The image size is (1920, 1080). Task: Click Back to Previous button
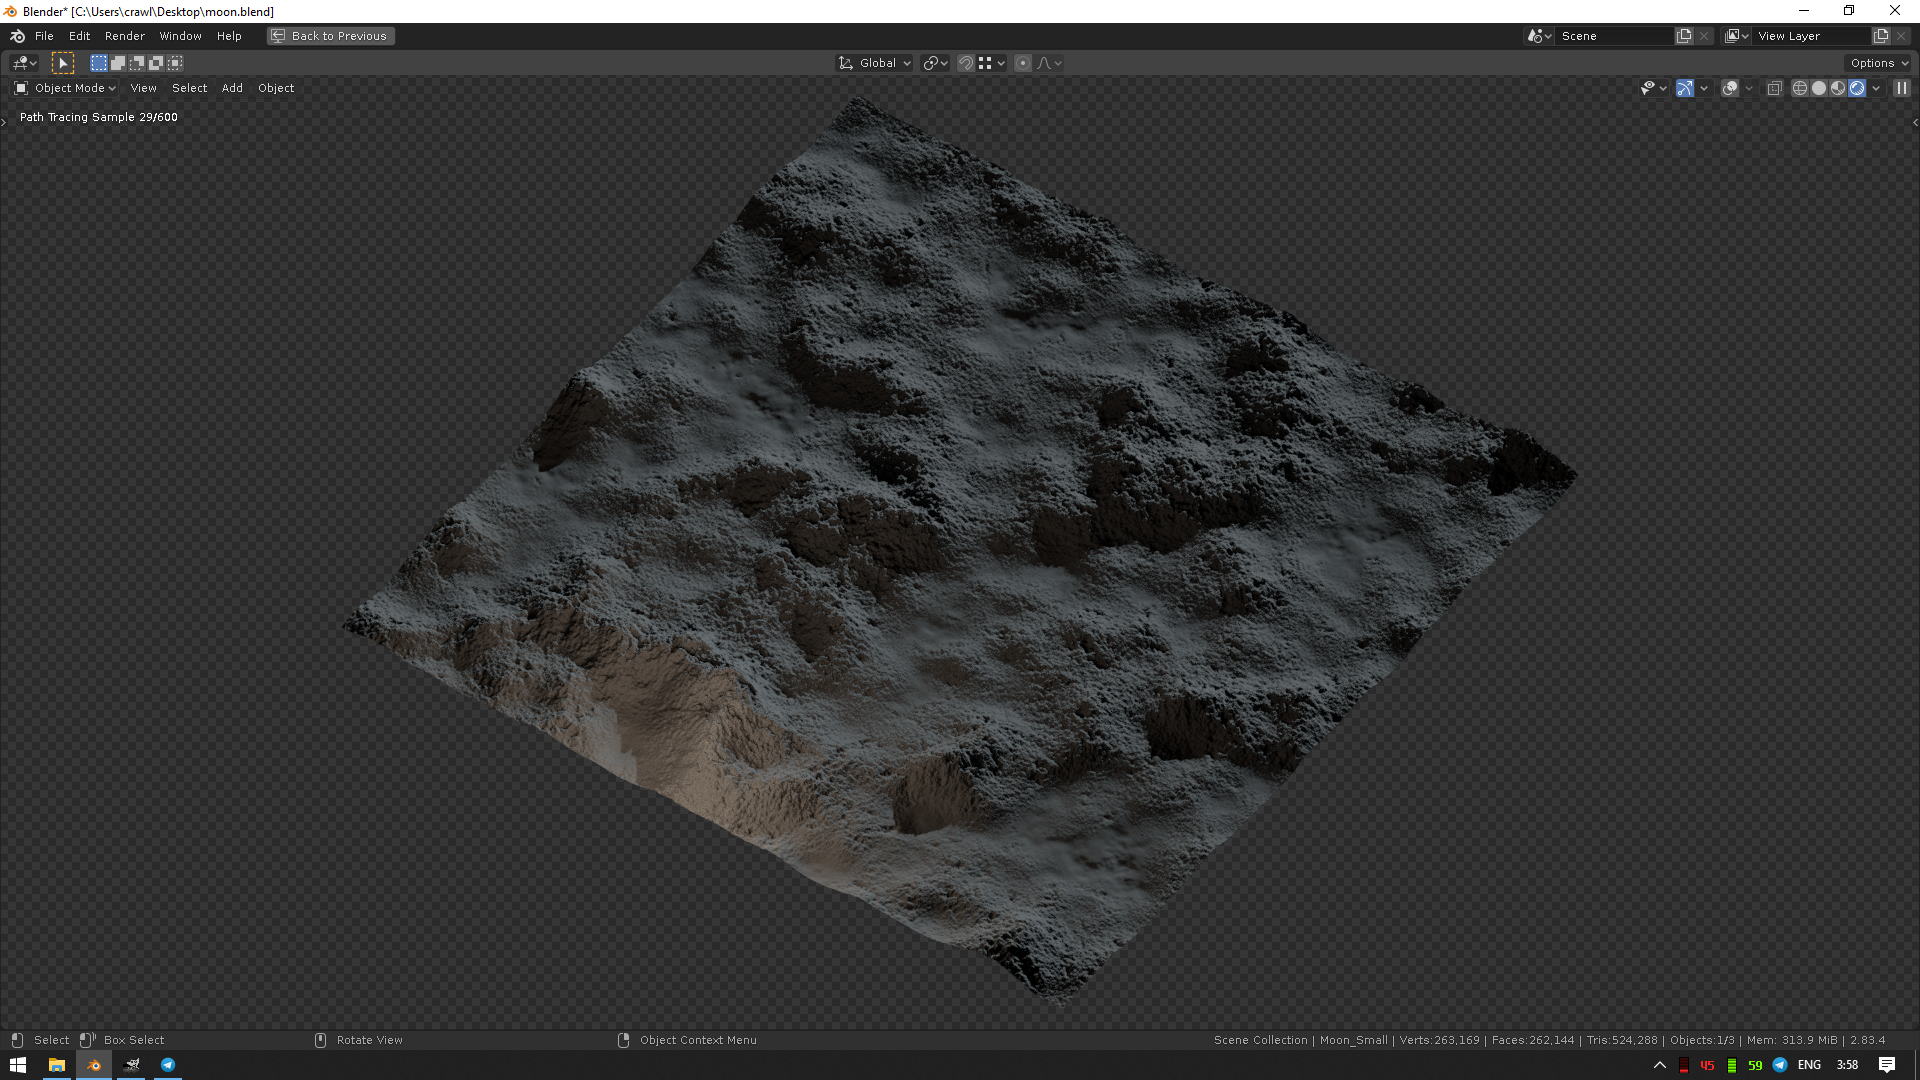pyautogui.click(x=331, y=36)
